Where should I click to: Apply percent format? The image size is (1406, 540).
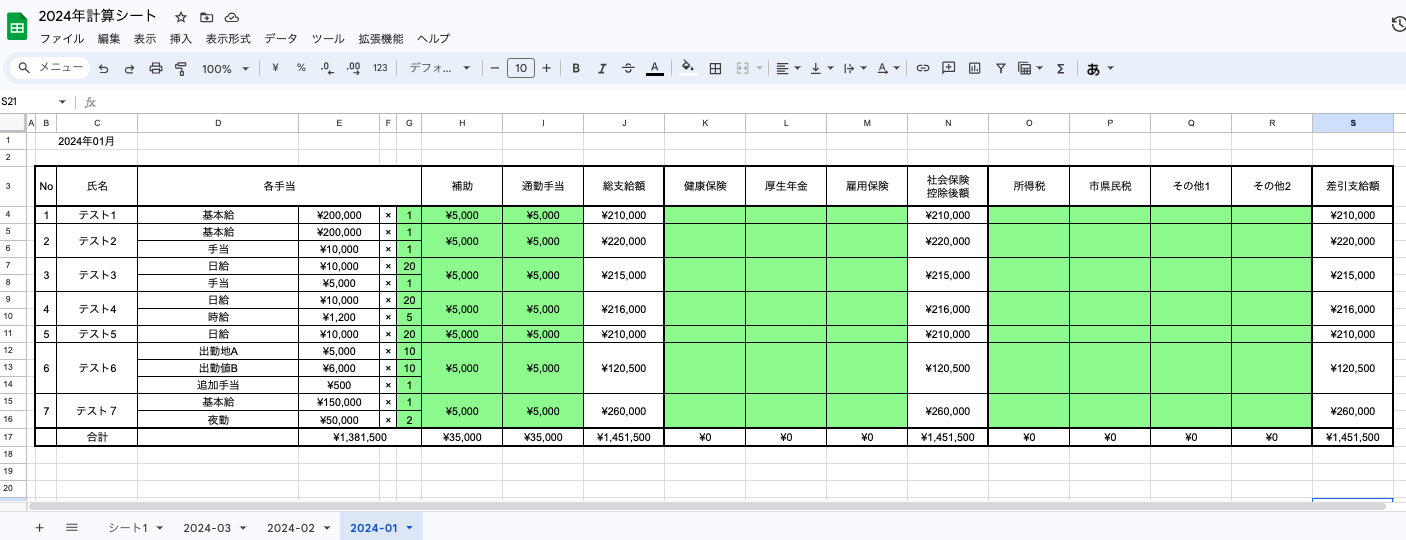click(x=301, y=69)
